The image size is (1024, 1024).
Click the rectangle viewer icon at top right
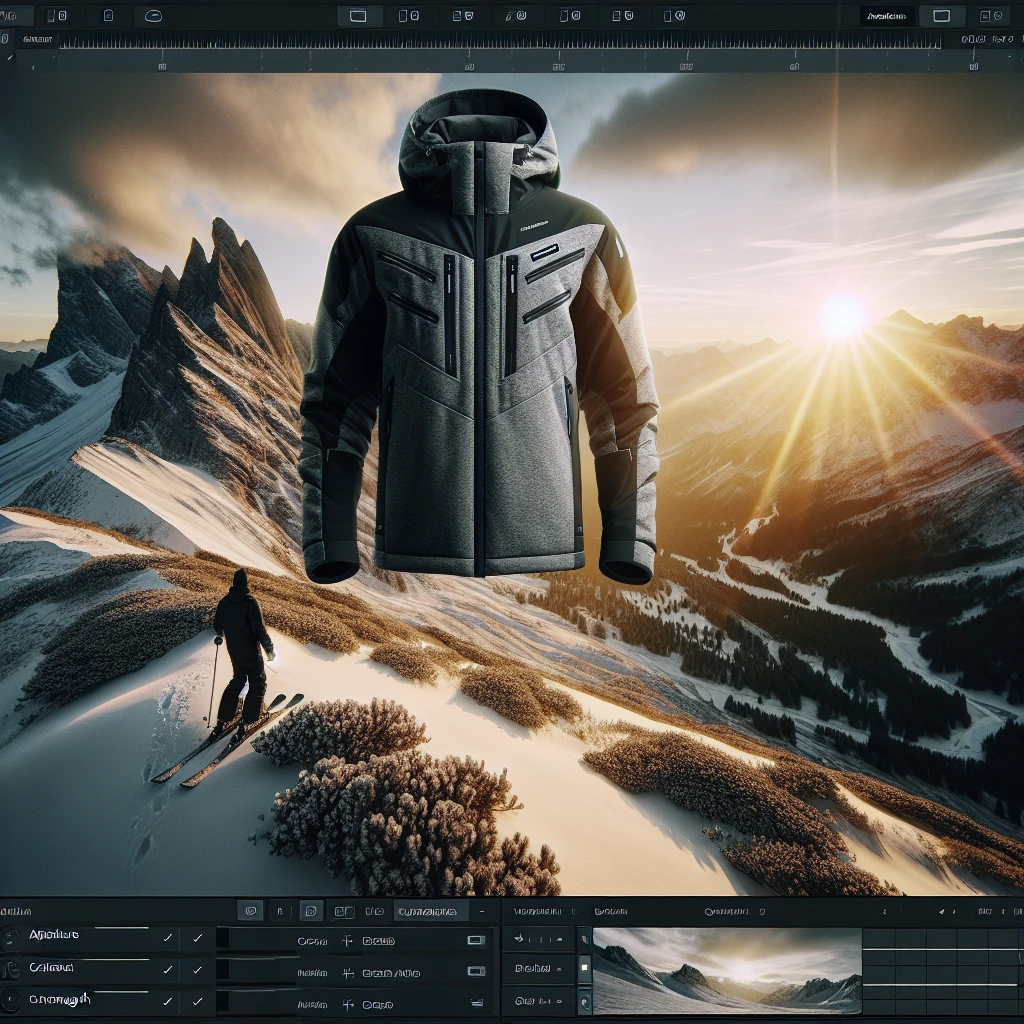coord(941,16)
